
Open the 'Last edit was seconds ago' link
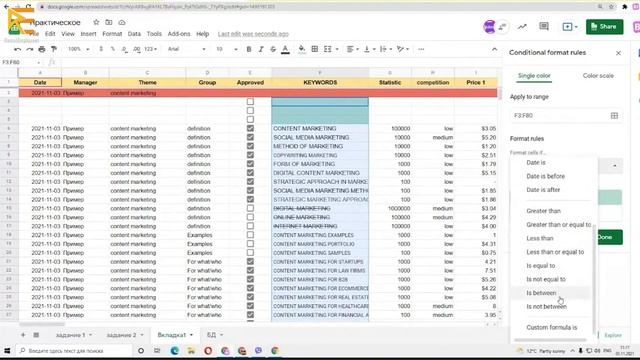coord(253,34)
